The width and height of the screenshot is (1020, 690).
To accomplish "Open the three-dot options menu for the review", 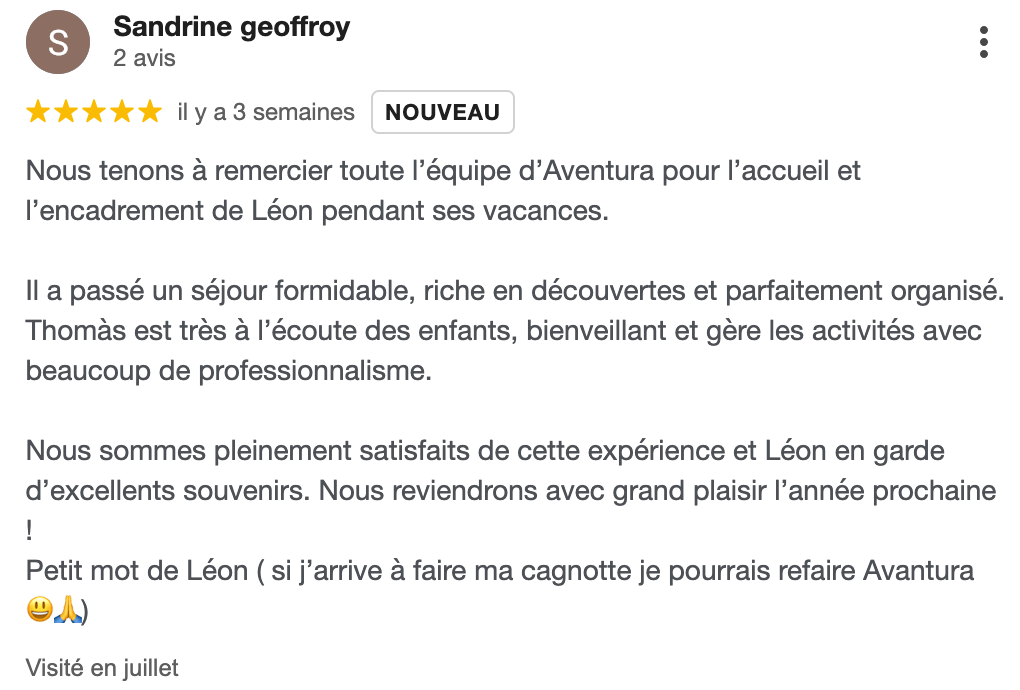I will tap(984, 42).
